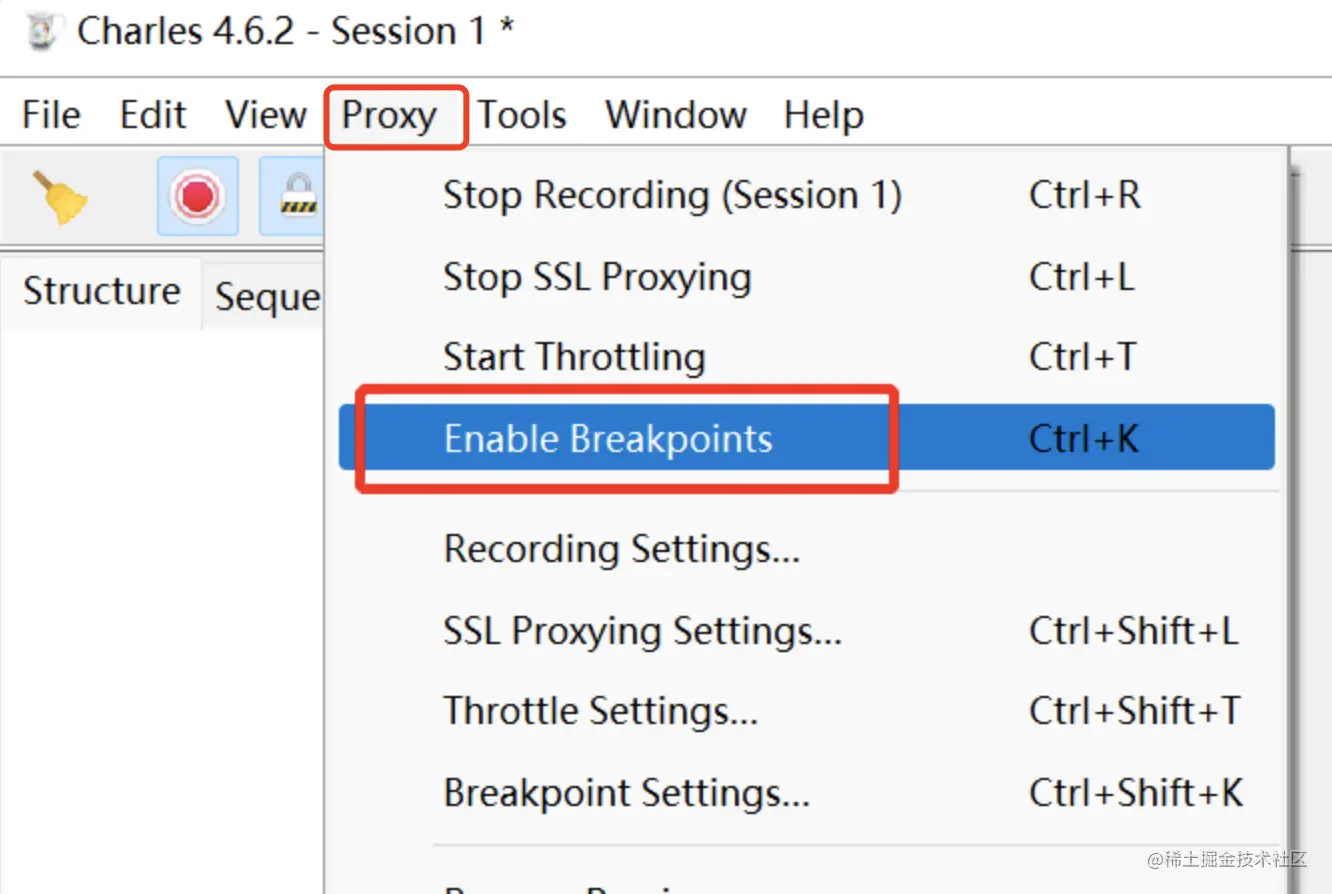1332x894 pixels.
Task: Switch to the Structure tab
Action: 102,292
